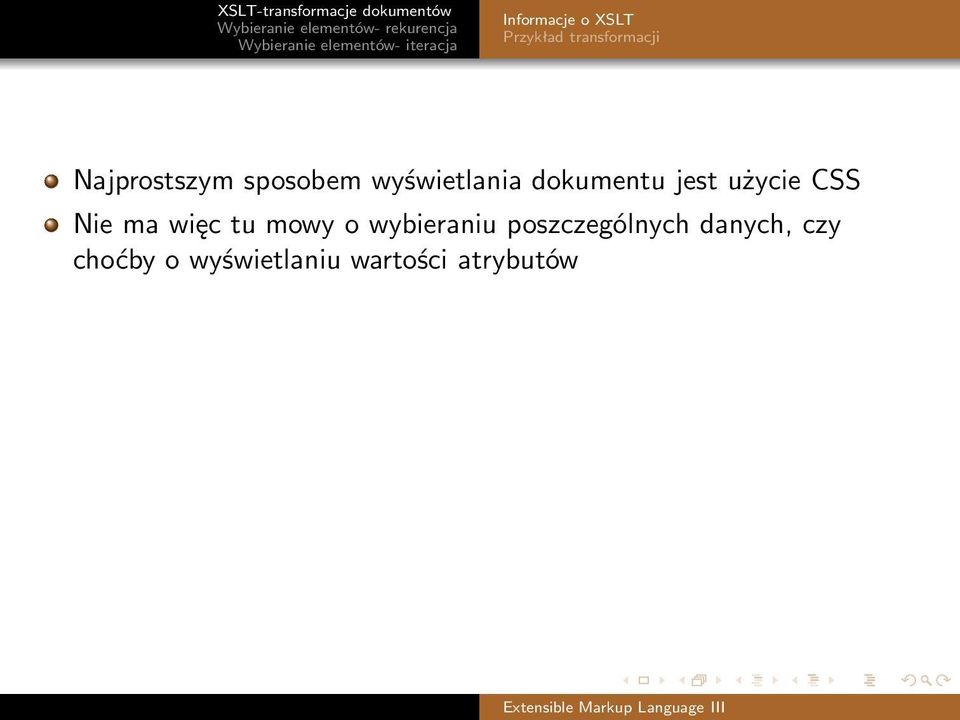
Task: Go to previous frame arrow before stacked frames icon
Action: pyautogui.click(x=682, y=680)
